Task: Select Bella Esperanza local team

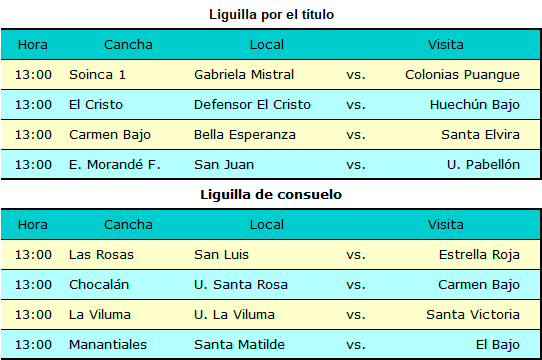Action: [245, 135]
